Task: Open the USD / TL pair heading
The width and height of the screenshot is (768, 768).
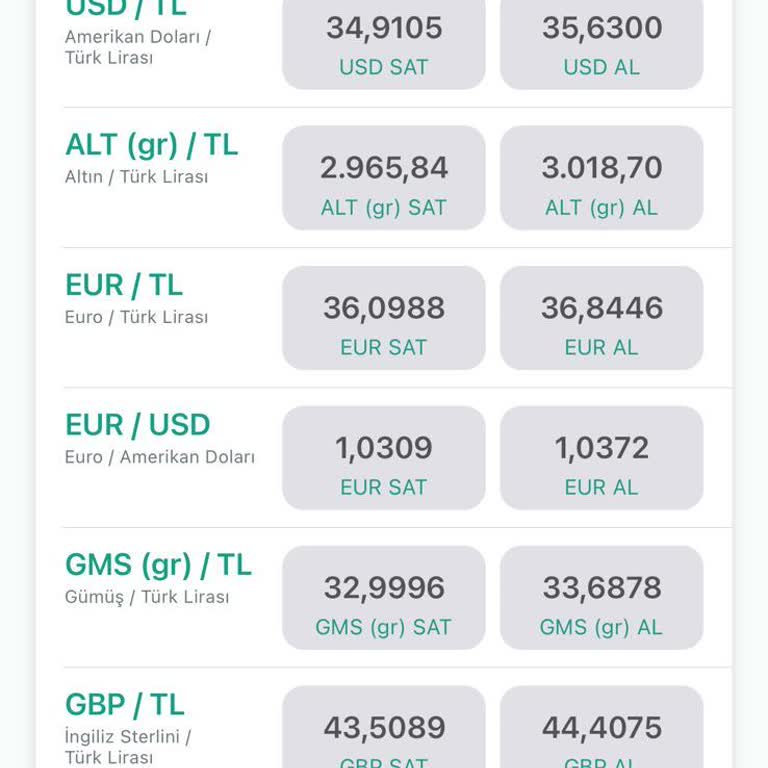Action: (126, 10)
